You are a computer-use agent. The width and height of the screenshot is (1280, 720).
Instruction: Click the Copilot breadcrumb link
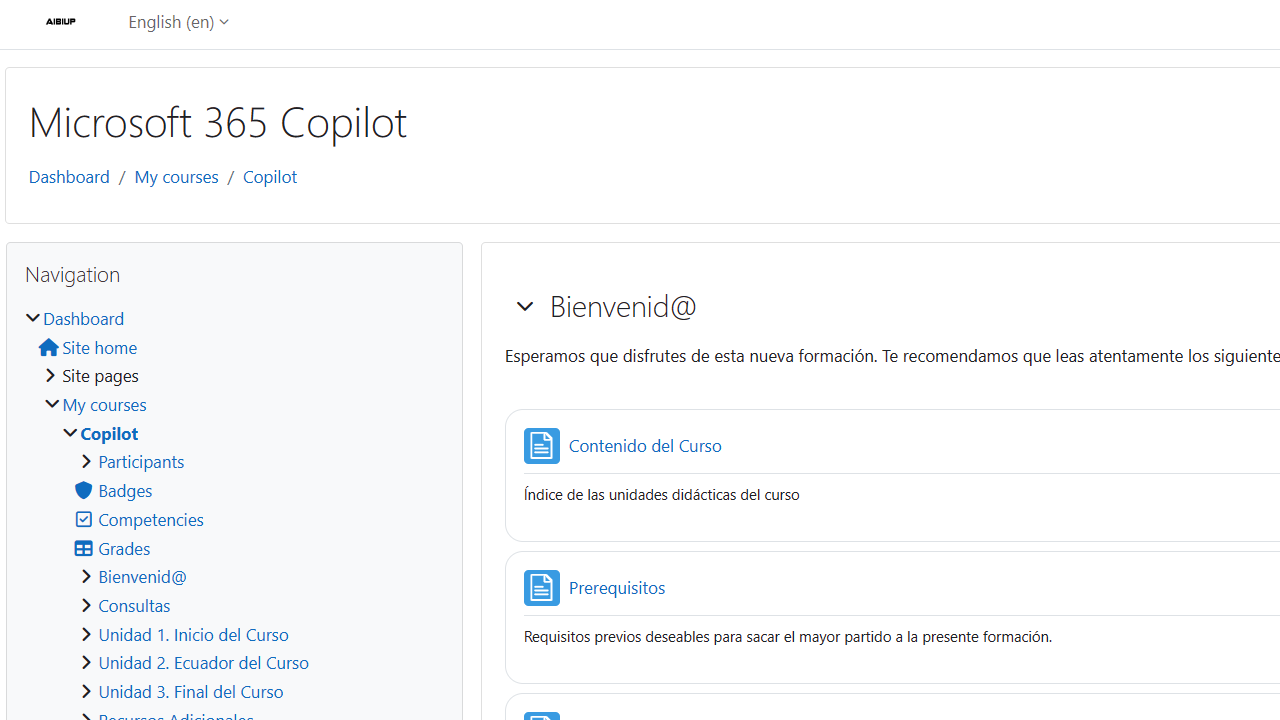tap(270, 176)
